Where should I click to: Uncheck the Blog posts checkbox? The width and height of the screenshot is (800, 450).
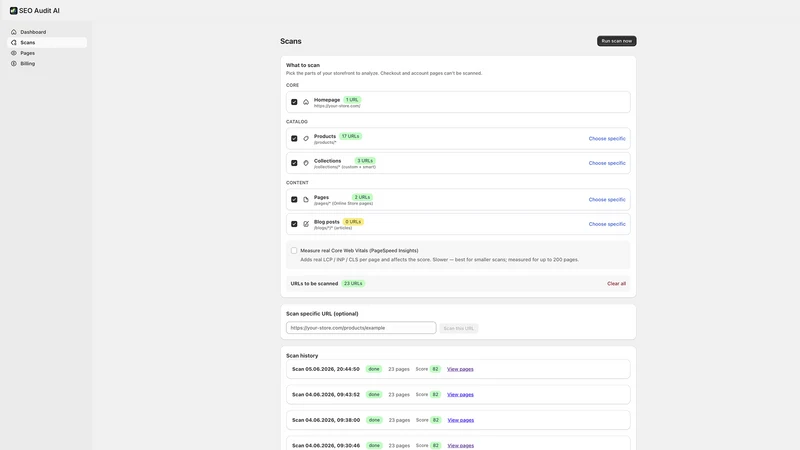click(294, 224)
